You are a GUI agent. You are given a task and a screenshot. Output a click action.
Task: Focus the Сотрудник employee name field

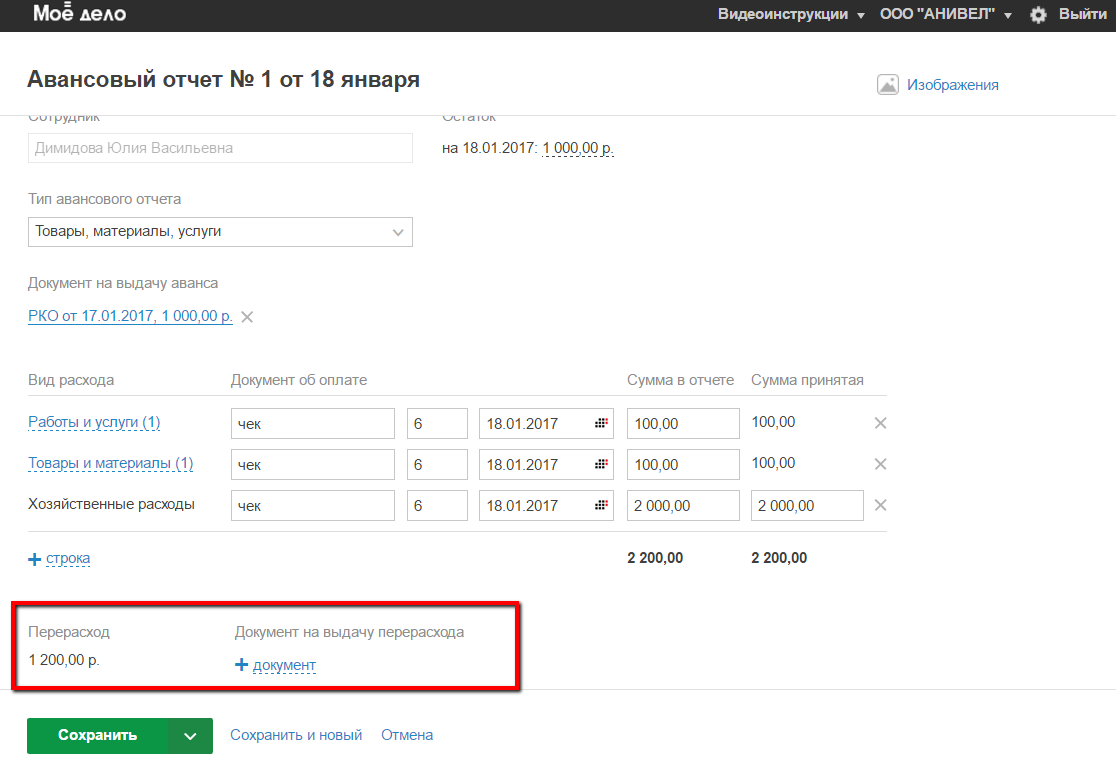point(220,148)
